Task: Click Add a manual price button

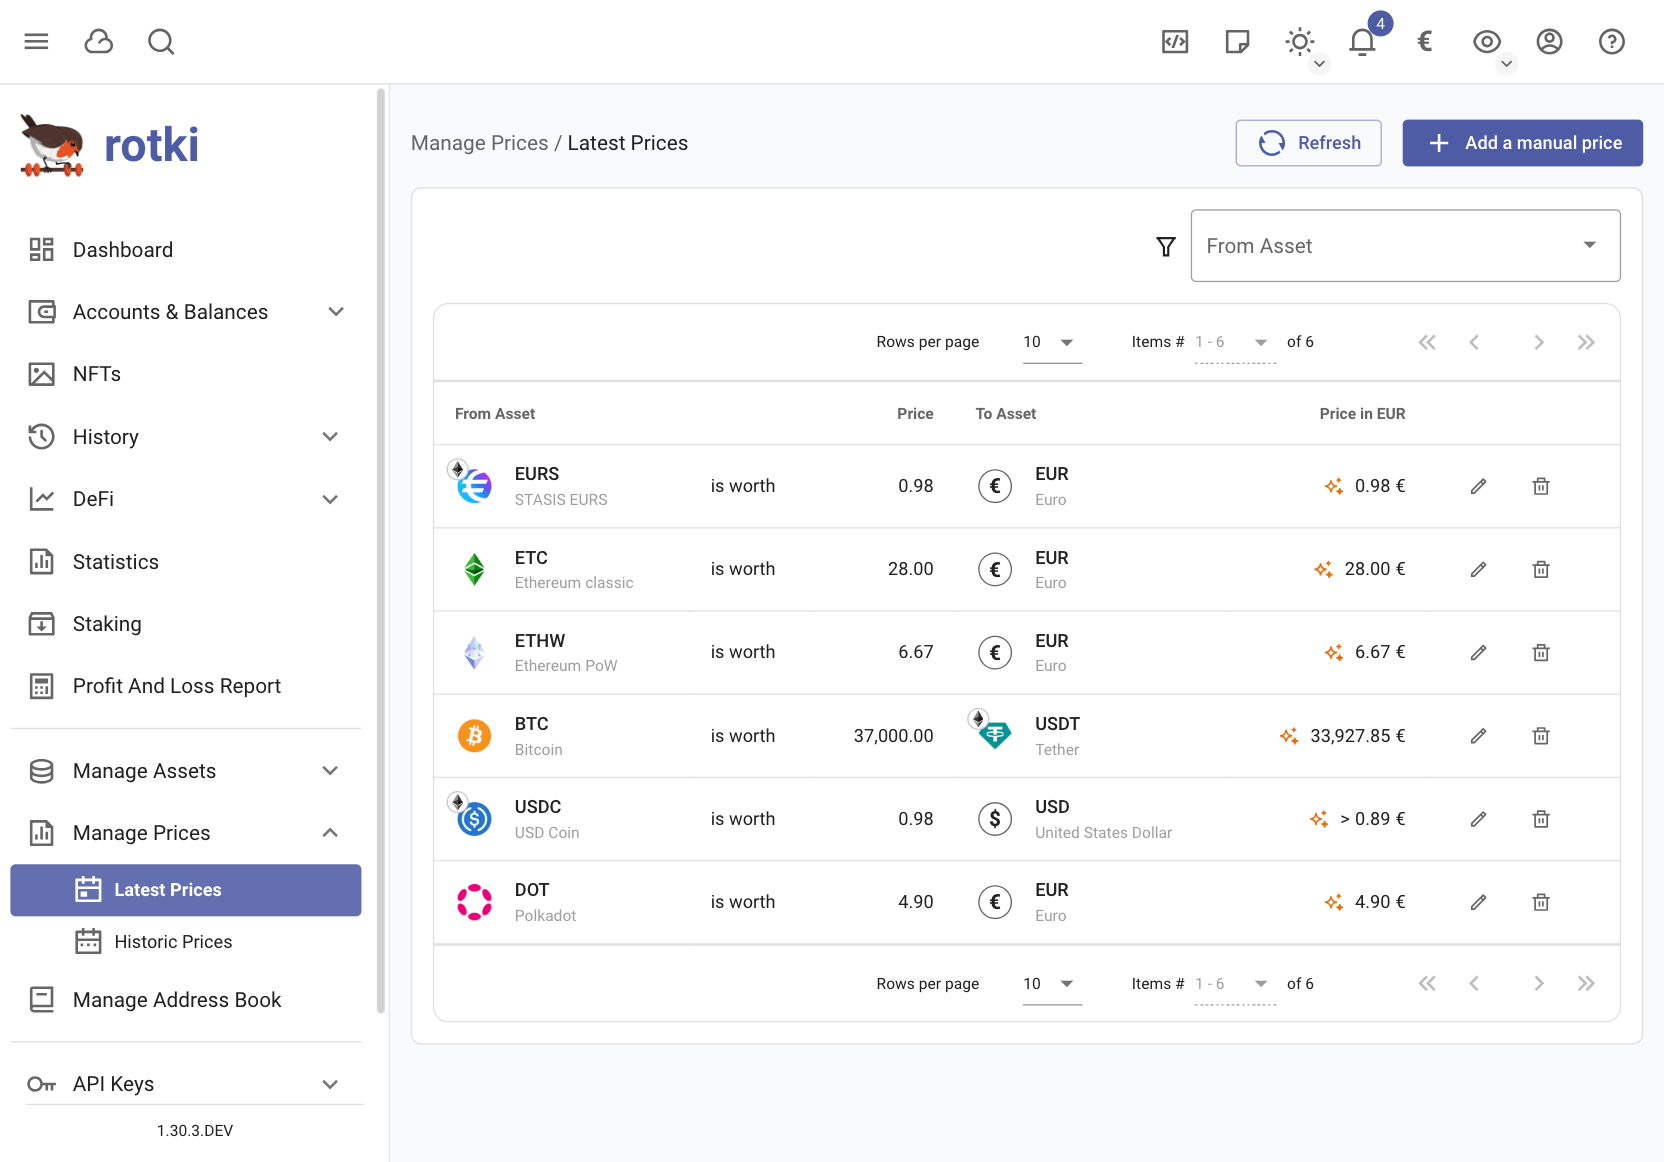Action: pyautogui.click(x=1522, y=143)
